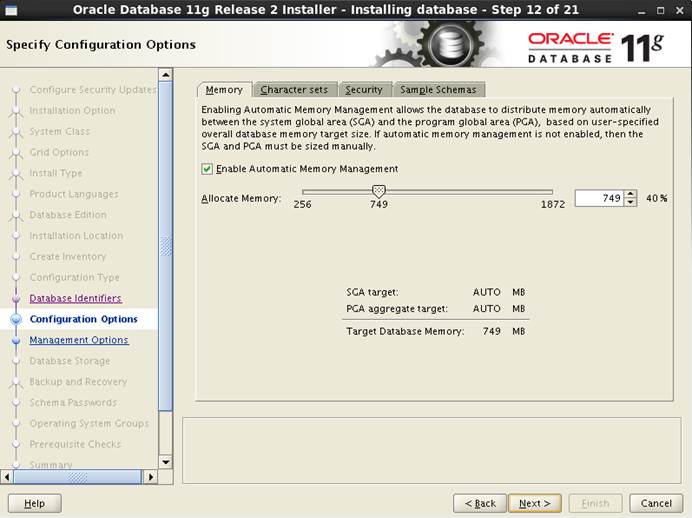Image resolution: width=692 pixels, height=518 pixels.
Task: Open the Database Identifiers step link
Action: pos(75,298)
